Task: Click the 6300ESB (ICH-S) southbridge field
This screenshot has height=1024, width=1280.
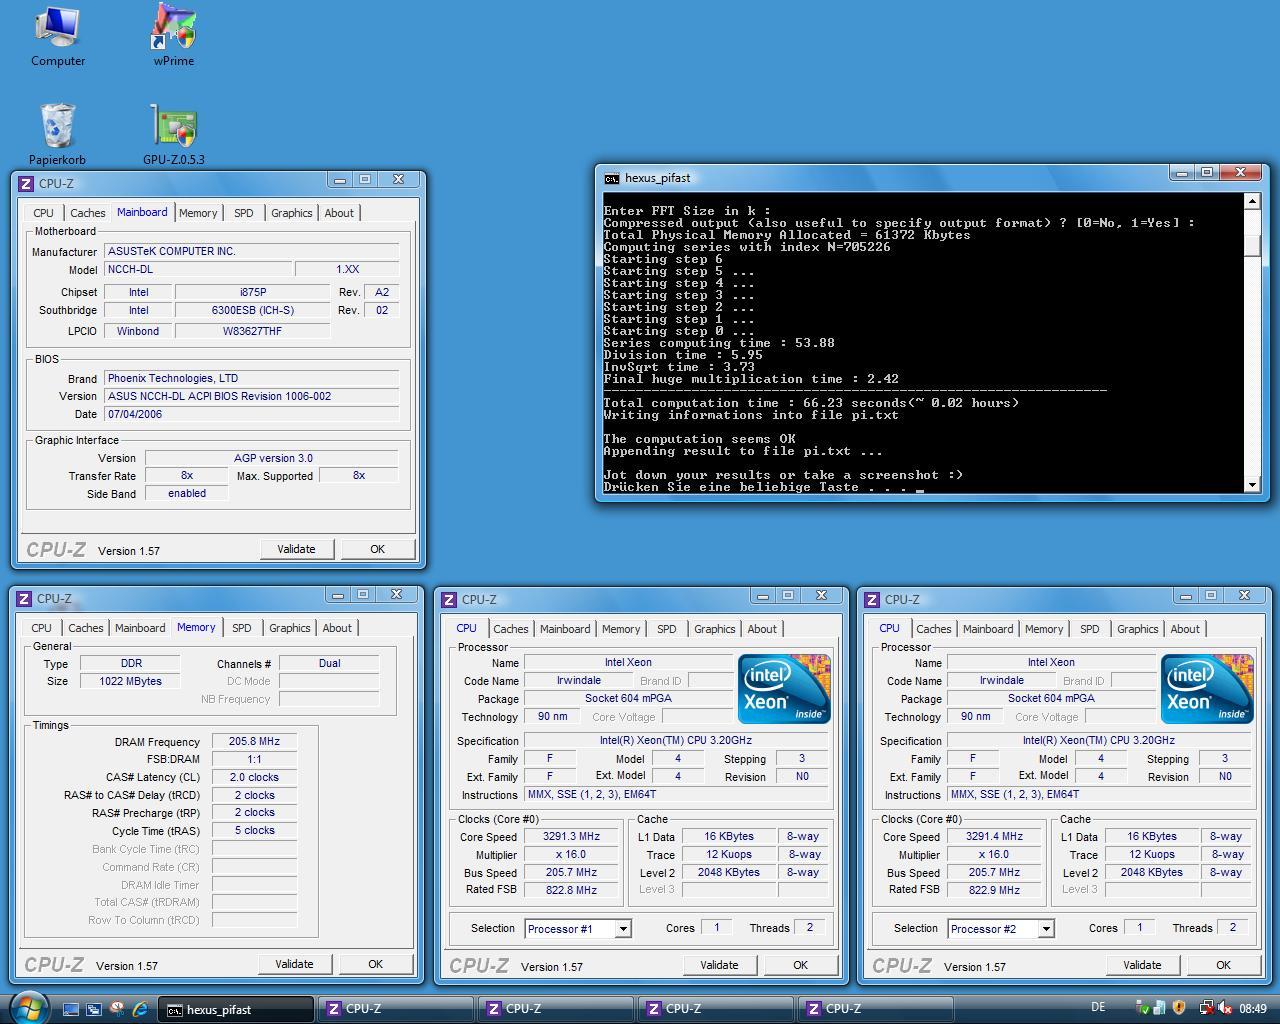Action: tap(252, 310)
